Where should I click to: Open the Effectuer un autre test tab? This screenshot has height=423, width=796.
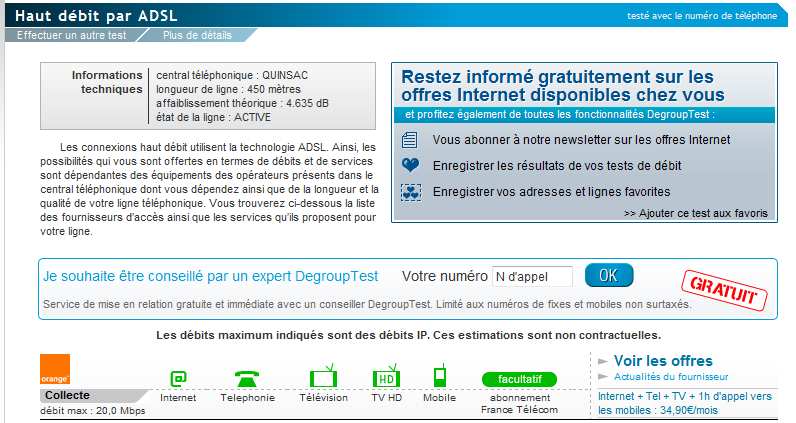click(72, 36)
